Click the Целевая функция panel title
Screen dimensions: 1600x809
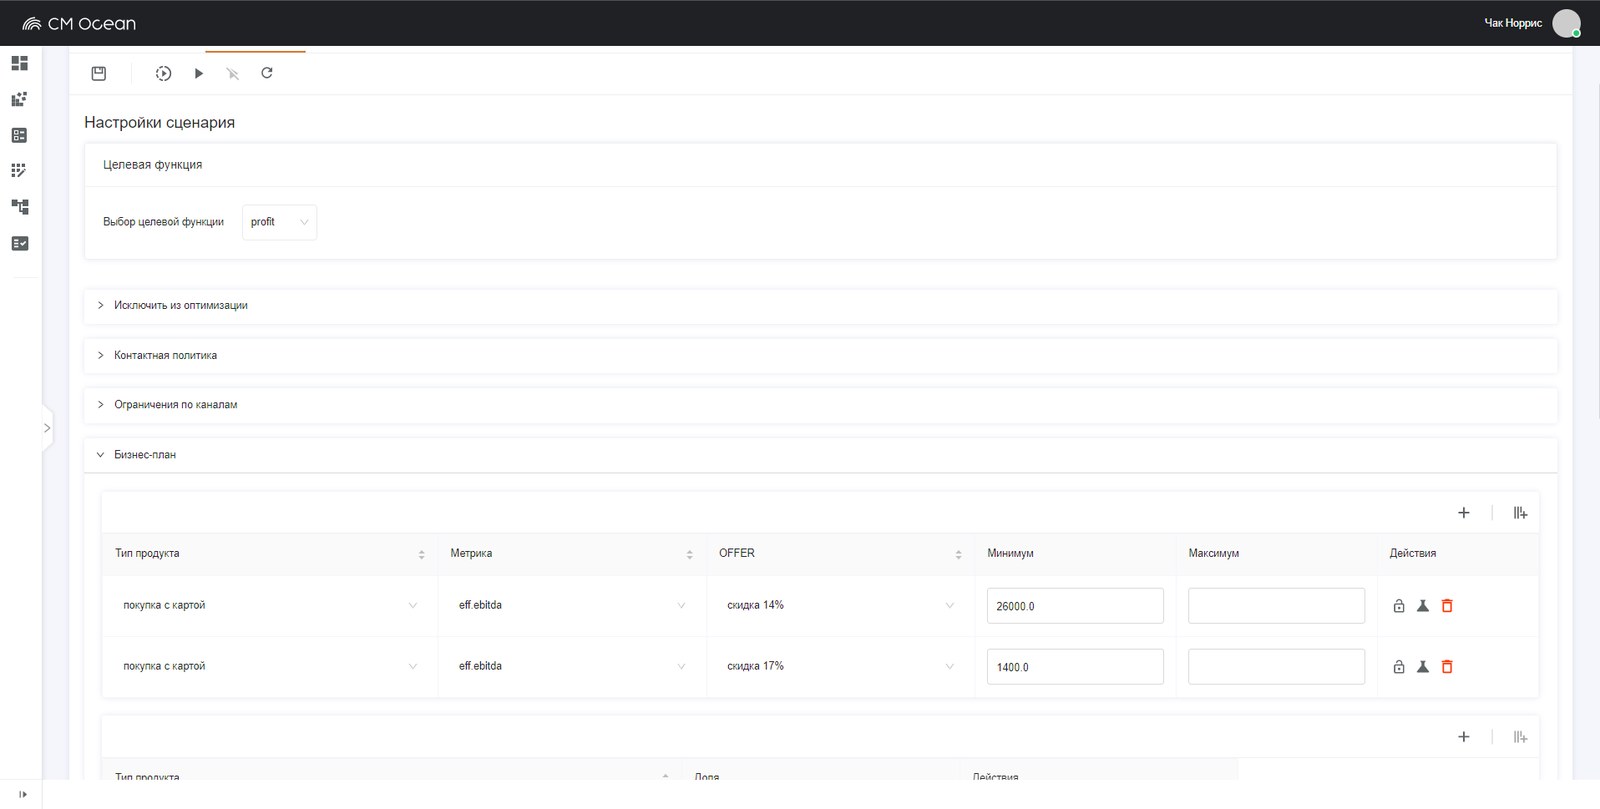153,165
